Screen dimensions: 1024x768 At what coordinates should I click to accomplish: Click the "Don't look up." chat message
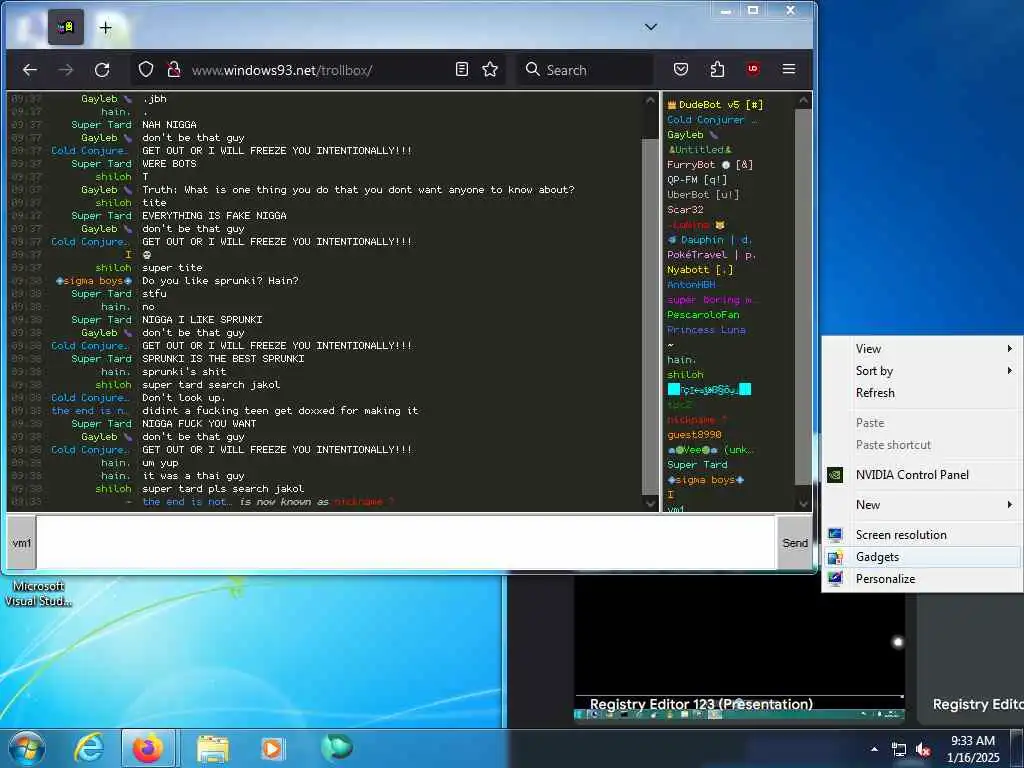[184, 398]
